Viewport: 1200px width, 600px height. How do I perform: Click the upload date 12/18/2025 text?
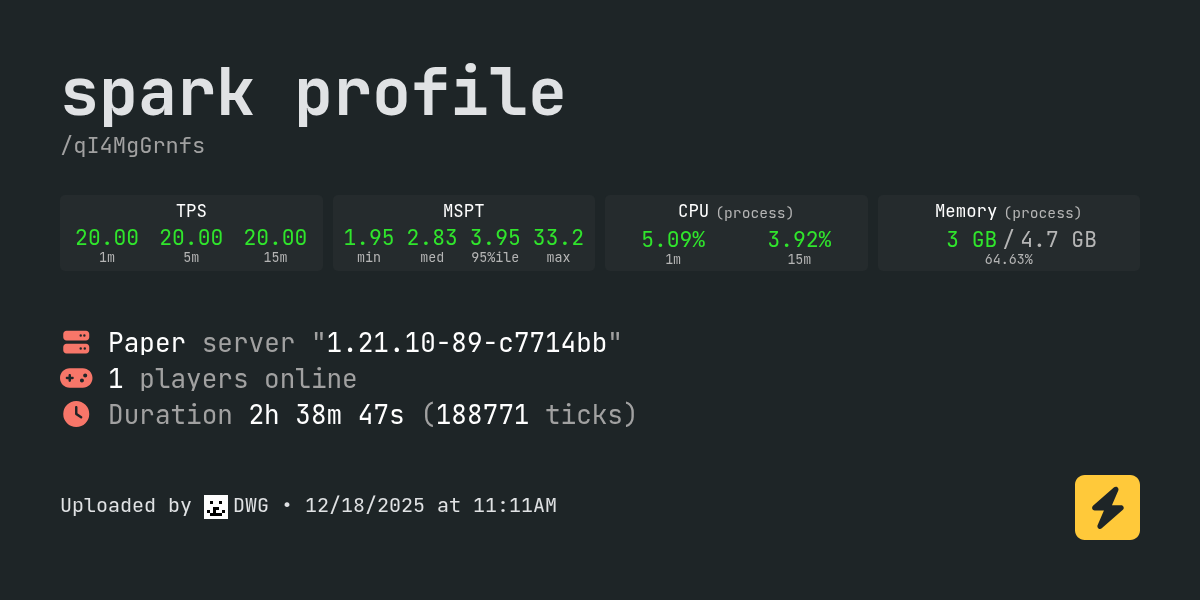pos(365,506)
